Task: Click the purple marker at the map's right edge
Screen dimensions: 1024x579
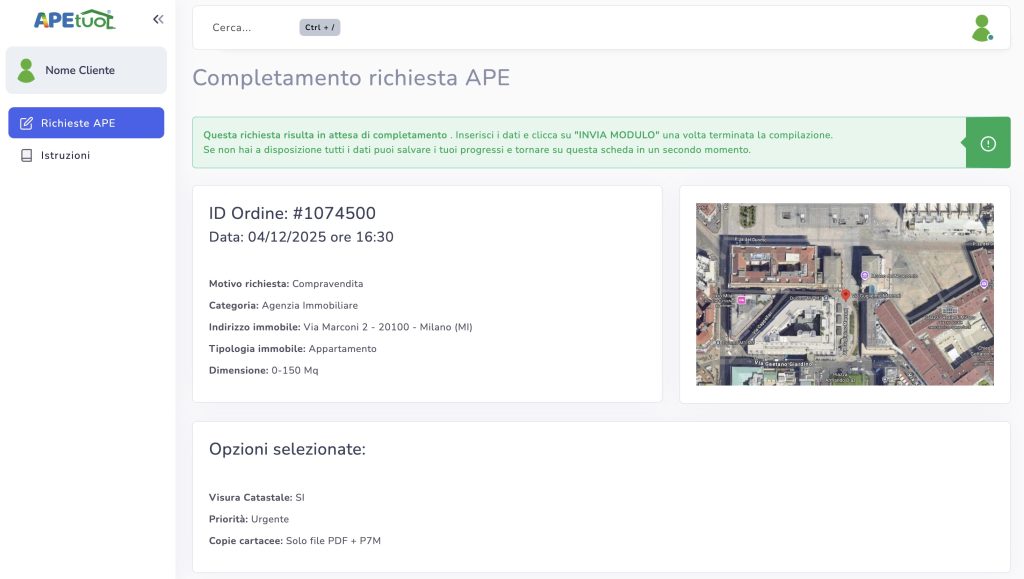Action: [982, 285]
